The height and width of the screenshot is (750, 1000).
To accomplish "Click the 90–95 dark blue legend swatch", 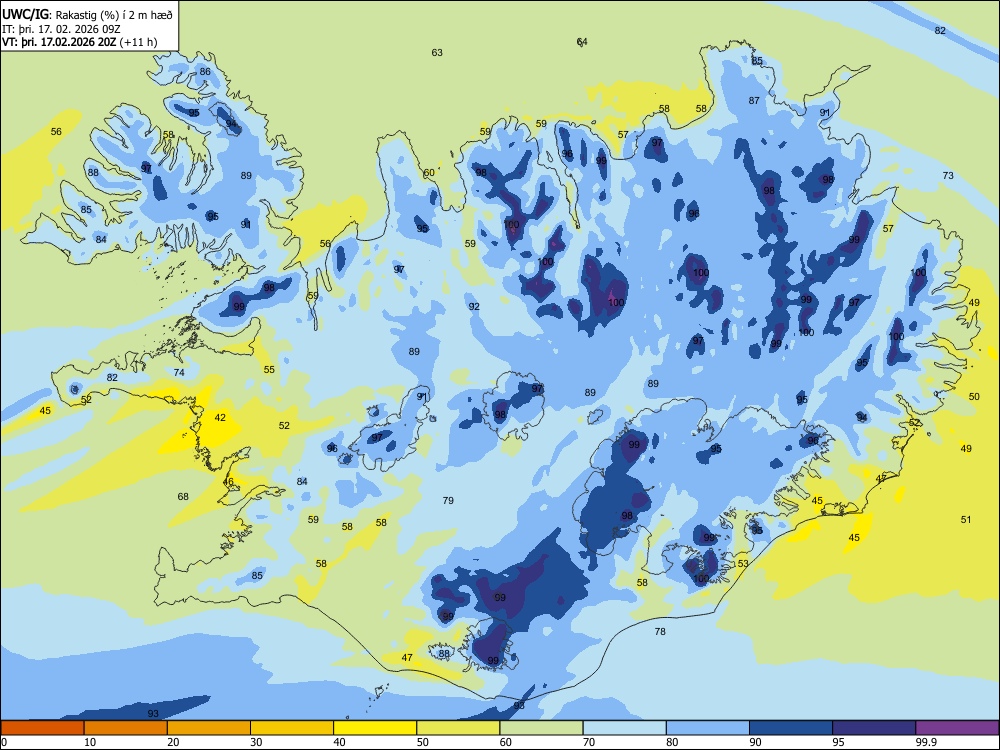I will (791, 728).
